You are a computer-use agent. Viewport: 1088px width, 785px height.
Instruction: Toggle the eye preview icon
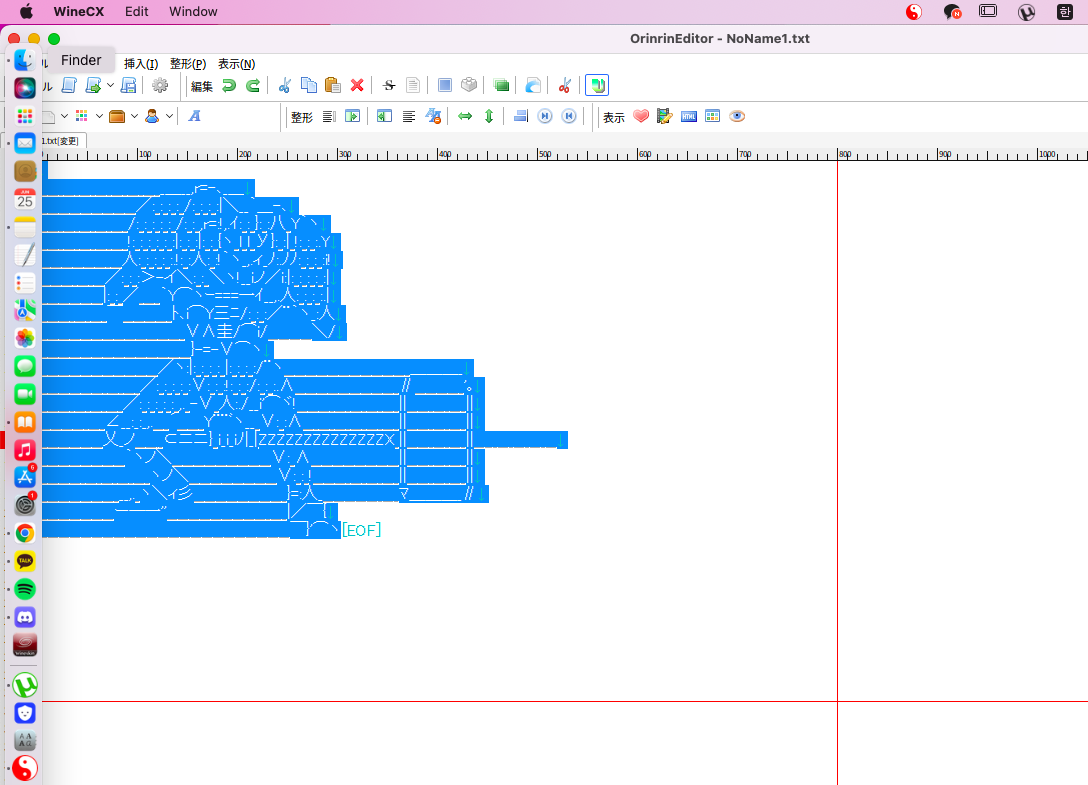tap(737, 116)
